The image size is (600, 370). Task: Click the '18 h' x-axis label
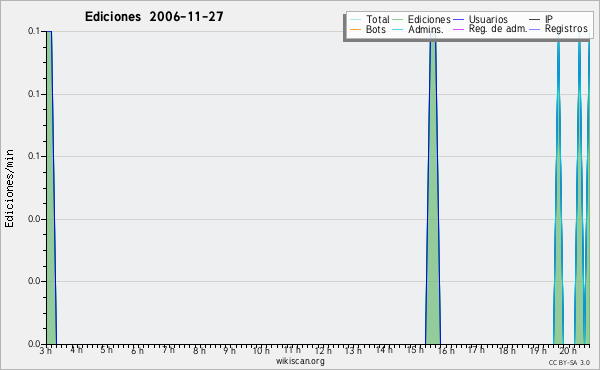(x=507, y=350)
